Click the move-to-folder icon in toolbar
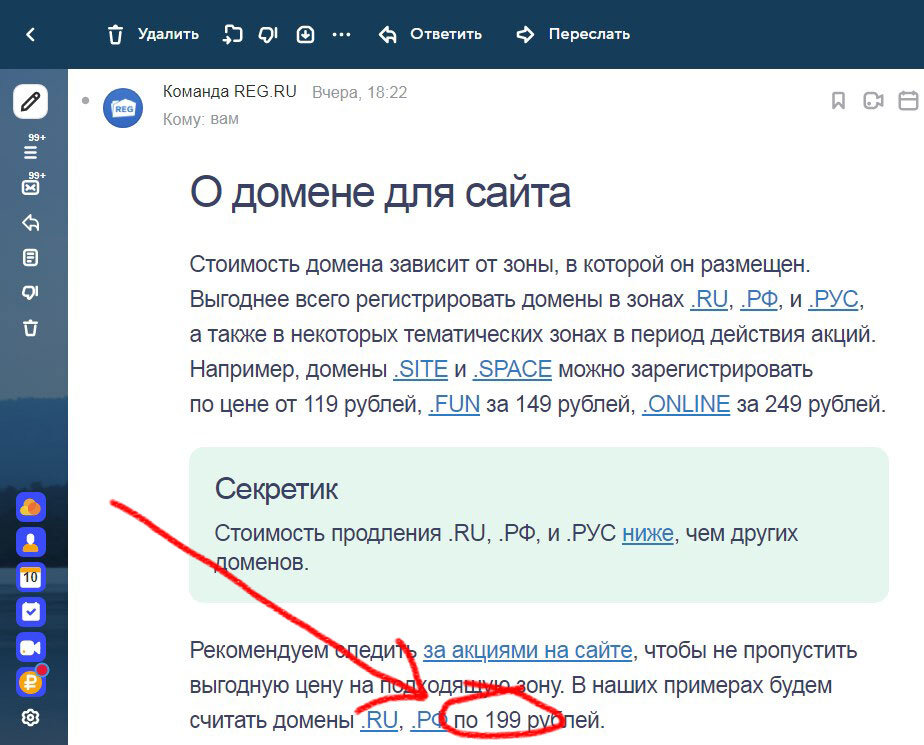The width and height of the screenshot is (924, 745). coord(232,35)
